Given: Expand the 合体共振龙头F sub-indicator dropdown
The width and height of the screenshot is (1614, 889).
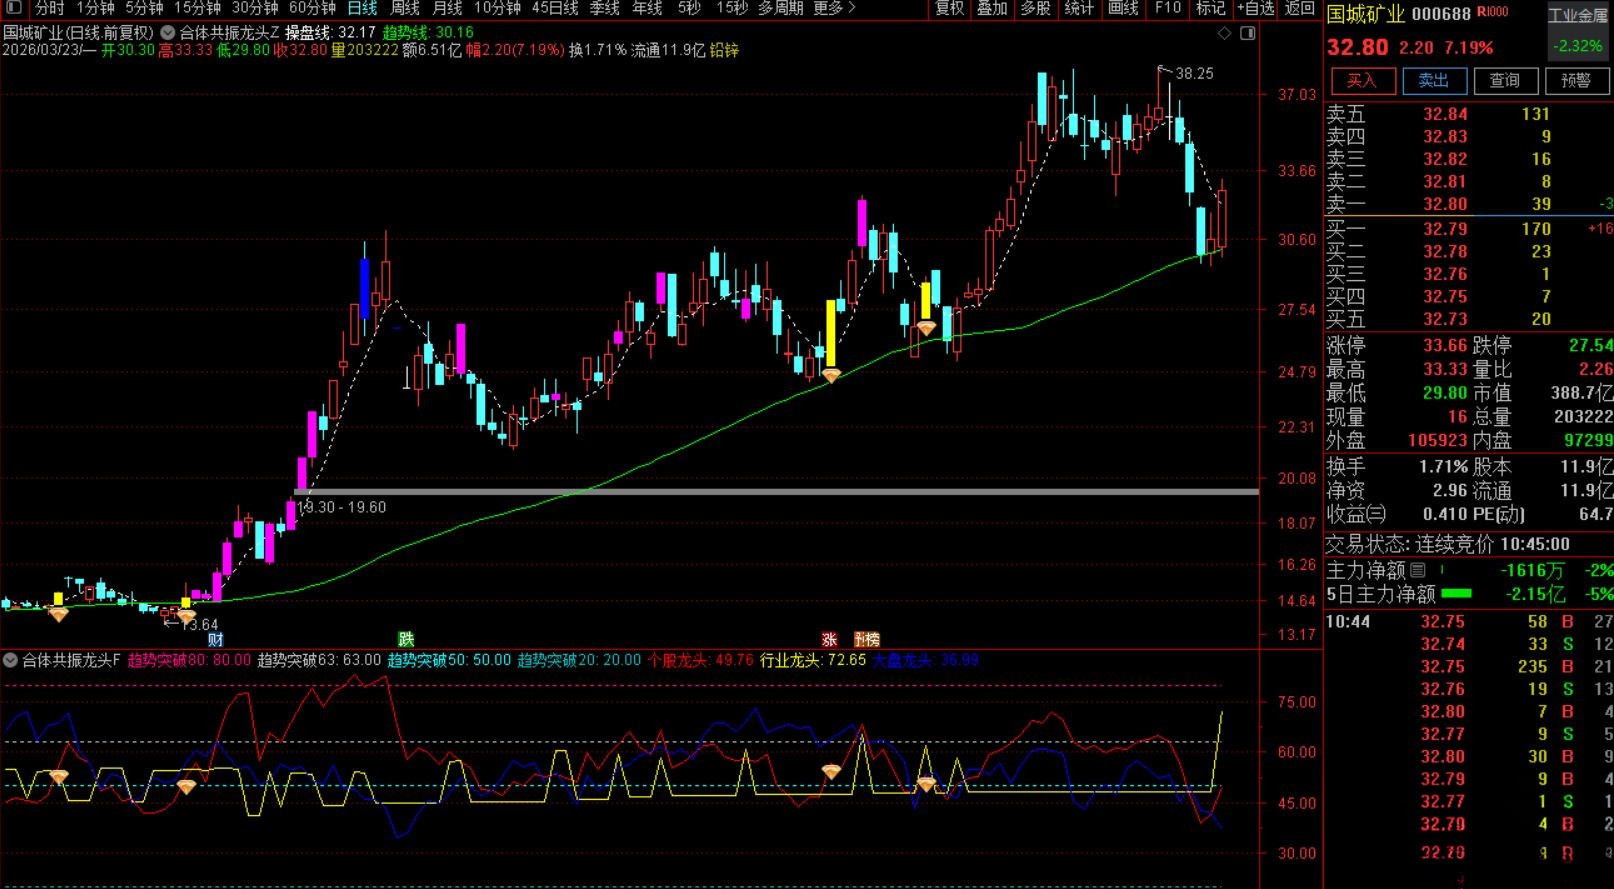Looking at the screenshot, I should (10, 660).
